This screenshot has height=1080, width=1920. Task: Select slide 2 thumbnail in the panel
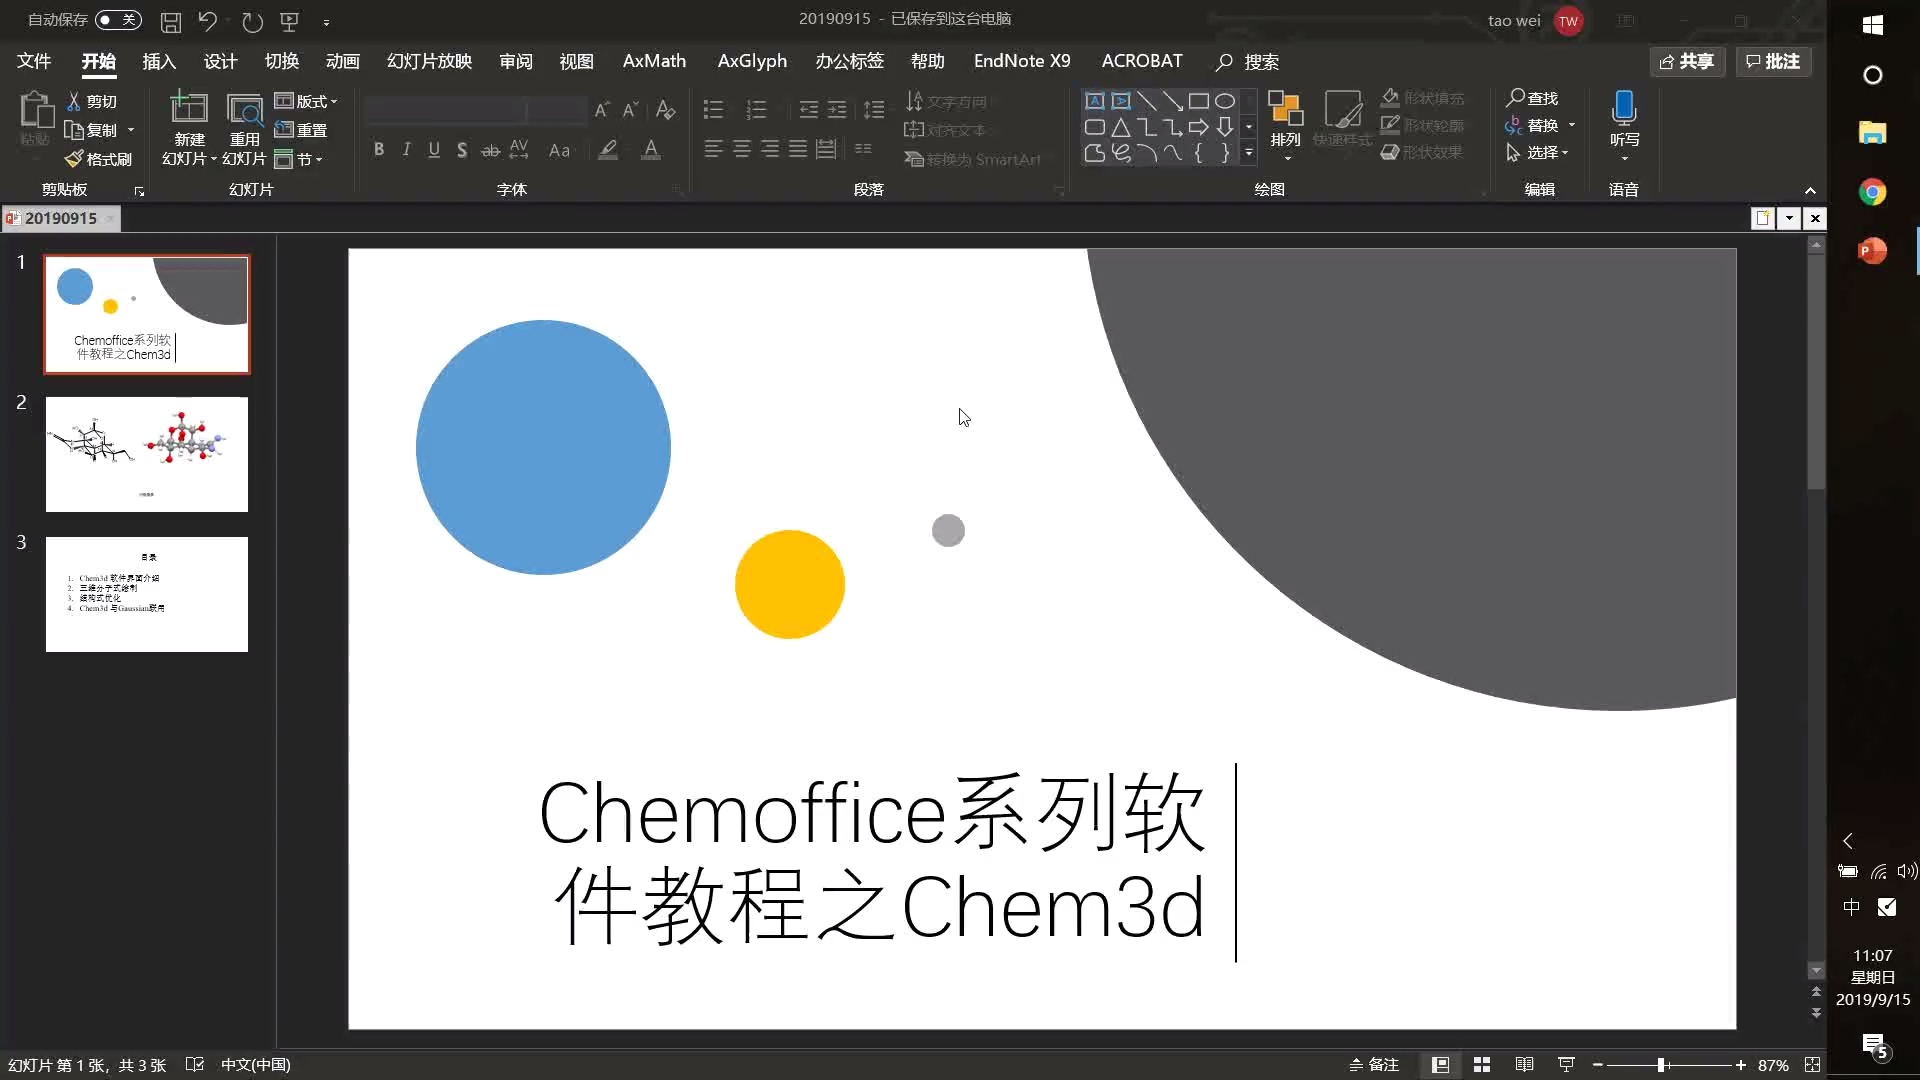146,454
